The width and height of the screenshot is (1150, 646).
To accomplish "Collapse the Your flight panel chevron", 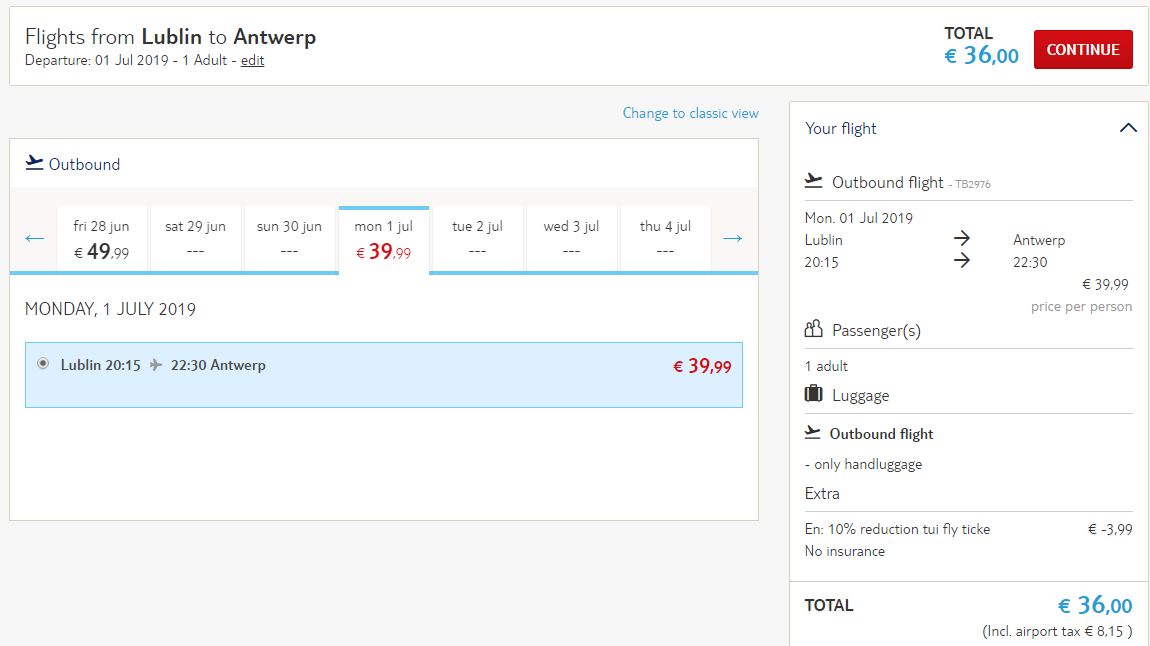I will [x=1128, y=128].
